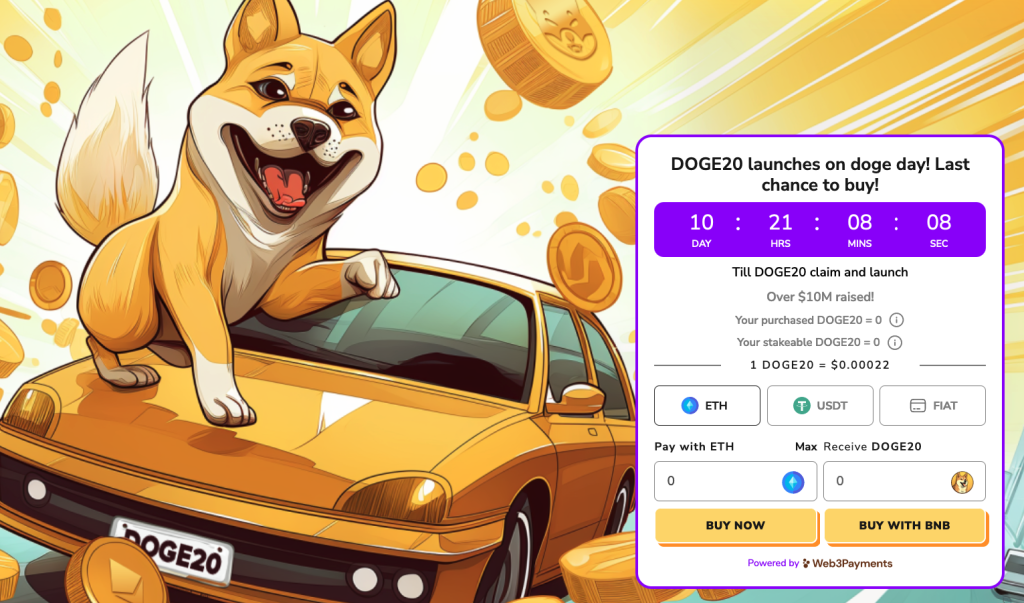Click the Web3Payments logo icon

coord(807,563)
